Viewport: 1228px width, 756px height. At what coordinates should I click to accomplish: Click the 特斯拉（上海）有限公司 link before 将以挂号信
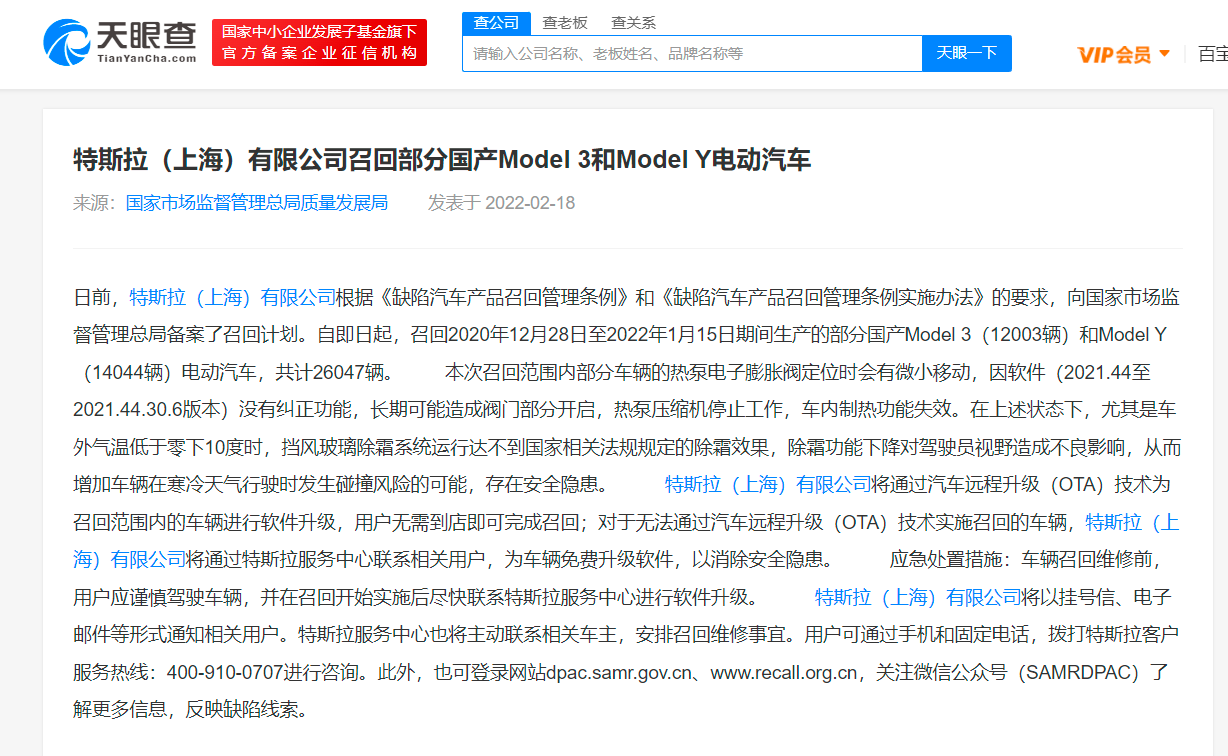[918, 598]
